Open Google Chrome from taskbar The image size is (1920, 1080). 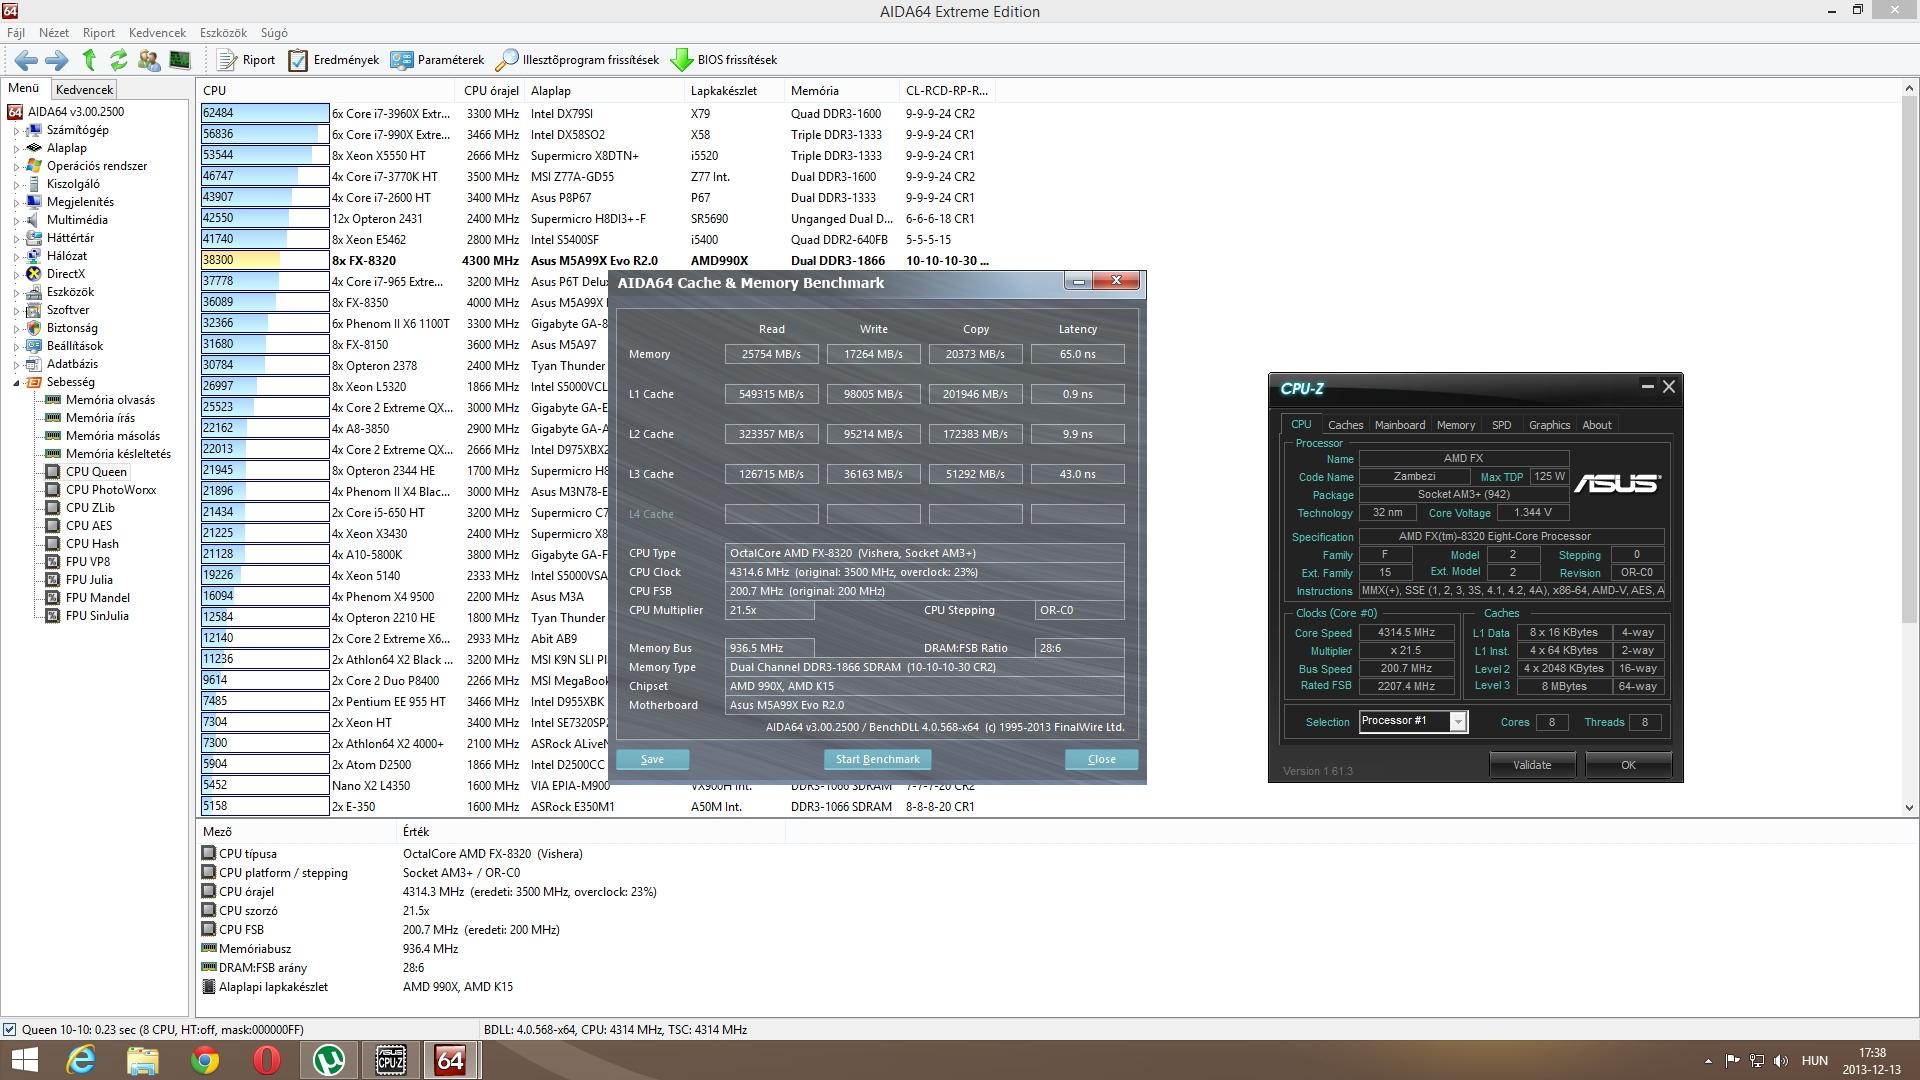[x=205, y=1060]
